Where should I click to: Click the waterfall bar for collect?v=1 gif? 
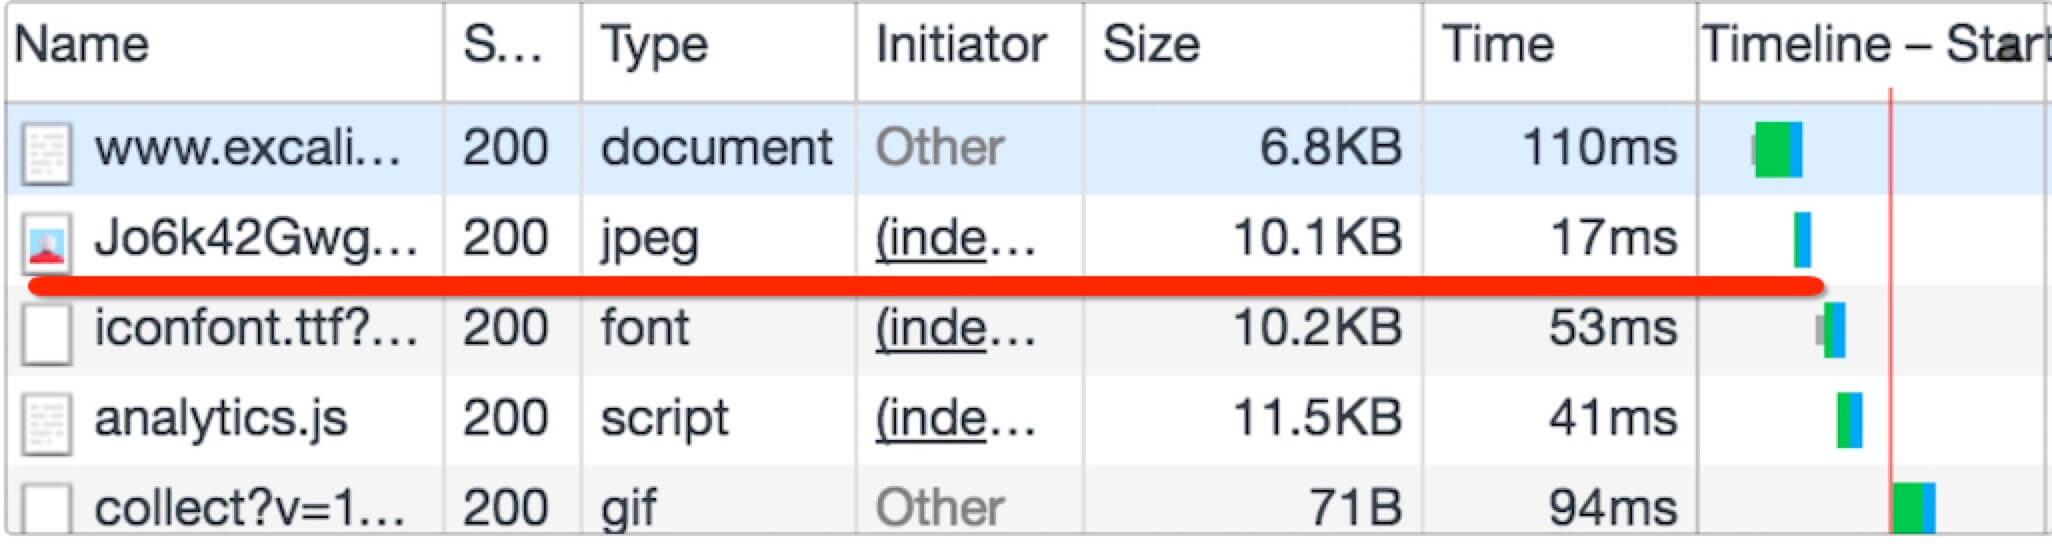coord(1914,508)
